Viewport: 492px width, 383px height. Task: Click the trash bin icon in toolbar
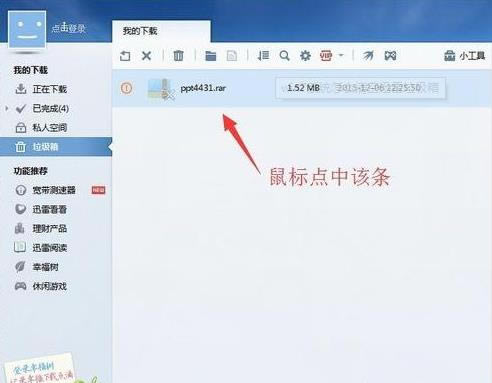click(x=178, y=55)
